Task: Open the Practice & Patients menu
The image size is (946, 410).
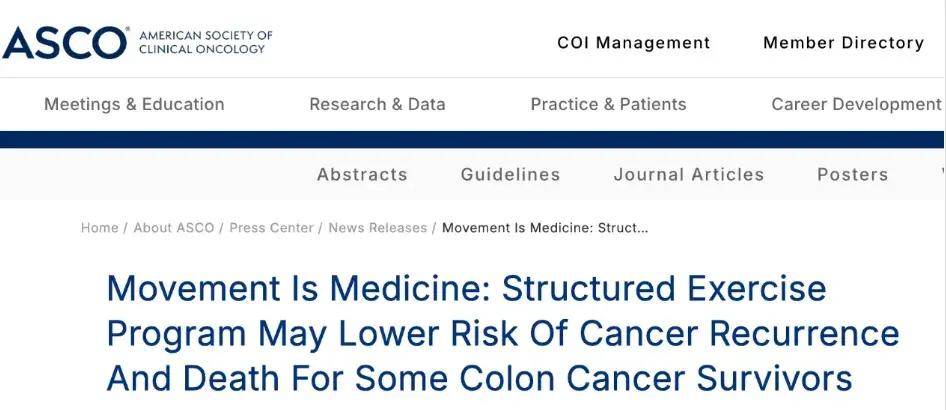Action: coord(608,104)
